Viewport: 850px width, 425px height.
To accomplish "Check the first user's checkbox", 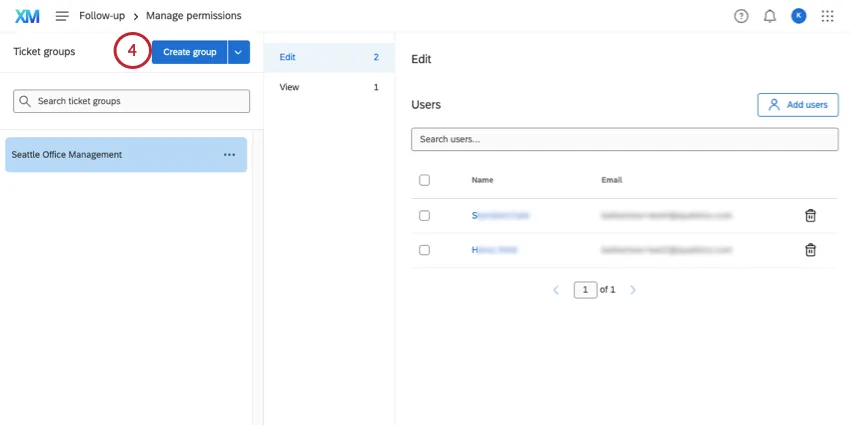I will click(x=424, y=215).
